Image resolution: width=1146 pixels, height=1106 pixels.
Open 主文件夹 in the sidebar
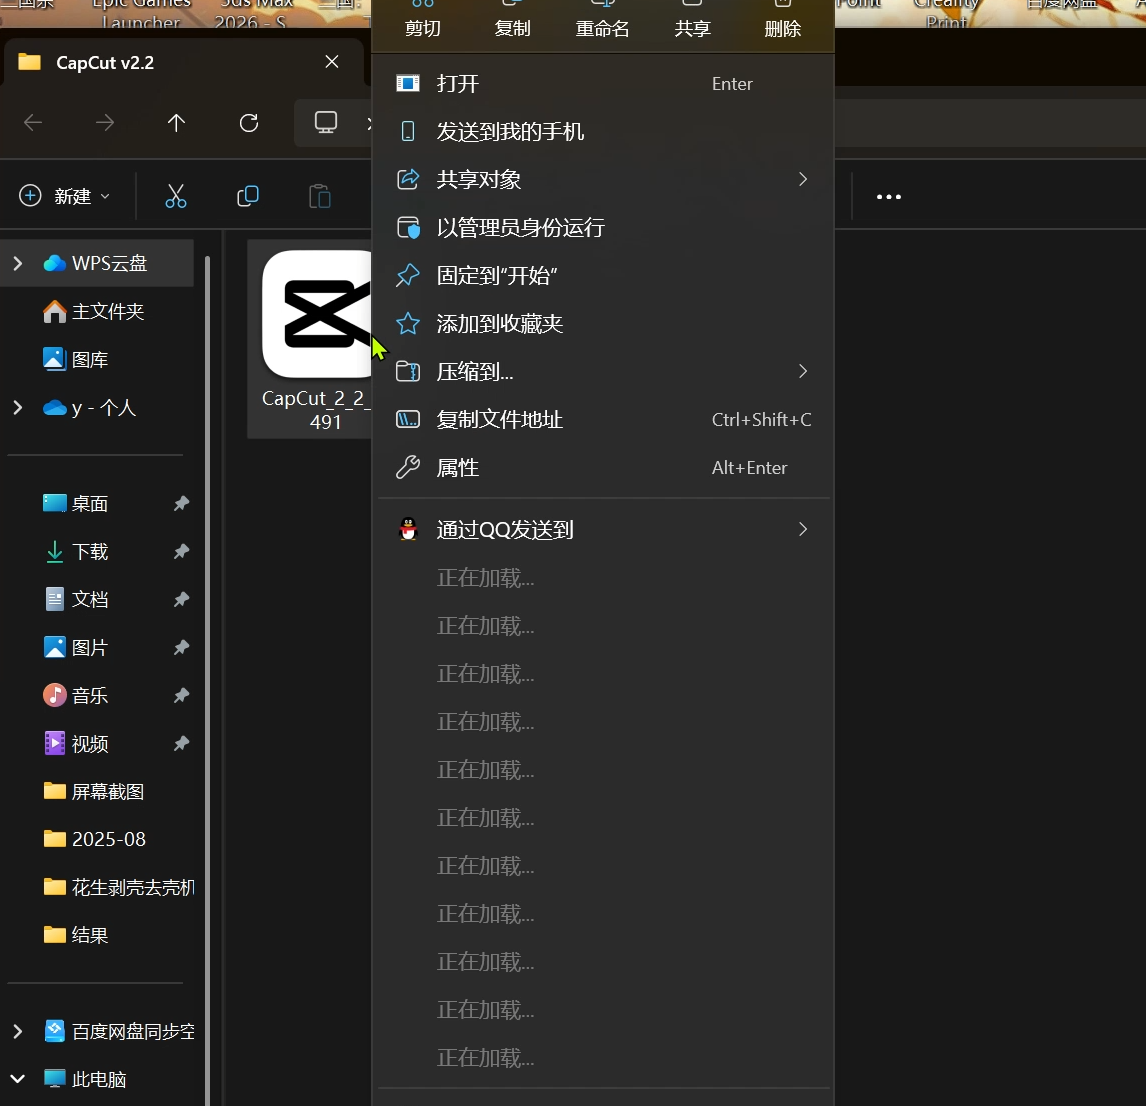[x=94, y=311]
